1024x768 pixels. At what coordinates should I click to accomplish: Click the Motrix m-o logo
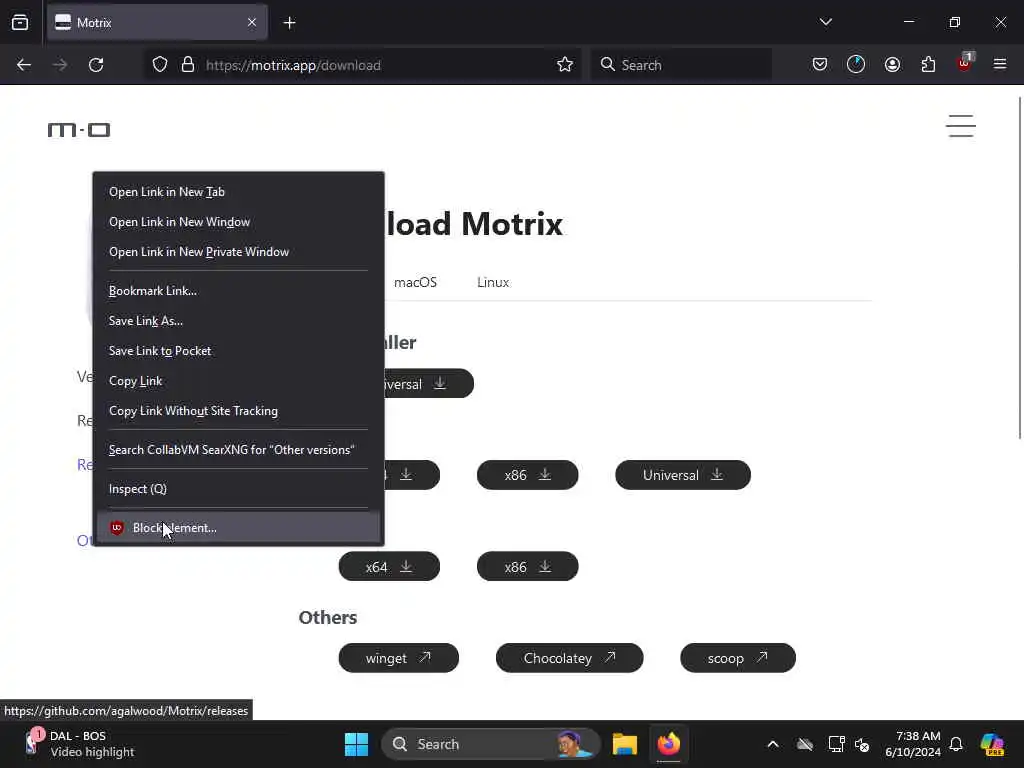click(x=79, y=130)
